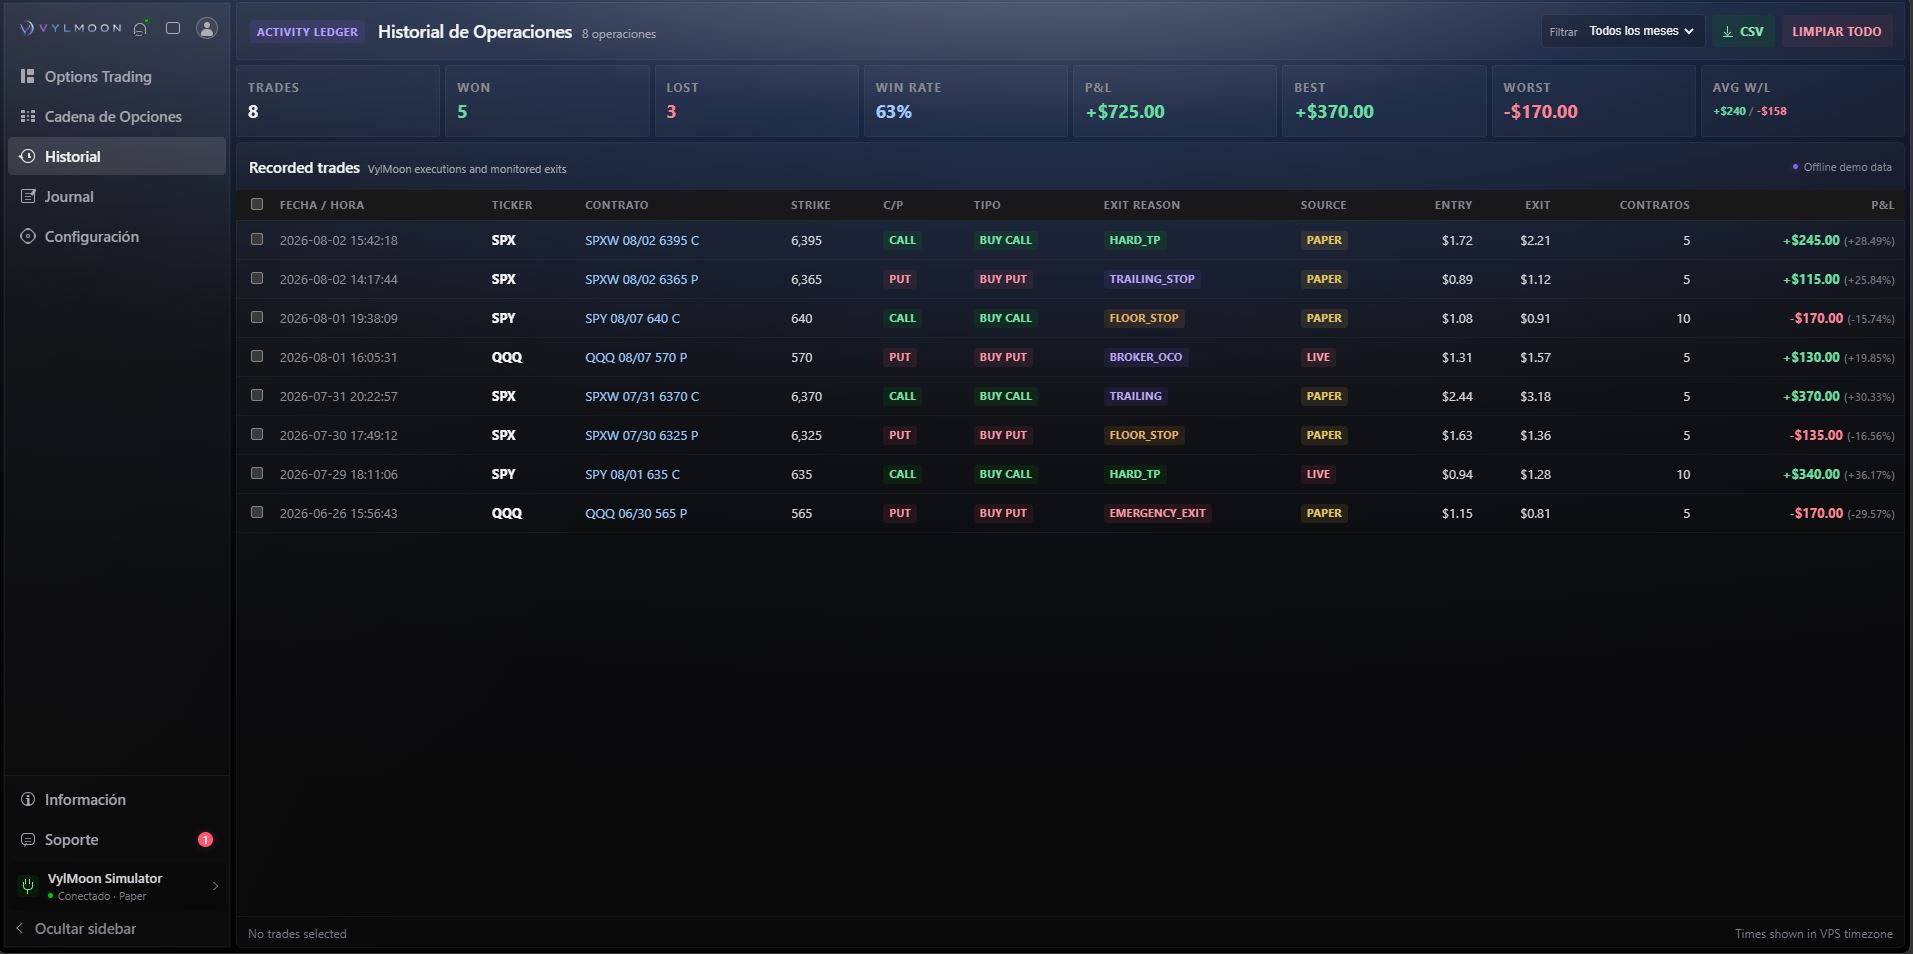Click the BROKER_OCO exit reason tag
1913x954 pixels.
point(1146,357)
